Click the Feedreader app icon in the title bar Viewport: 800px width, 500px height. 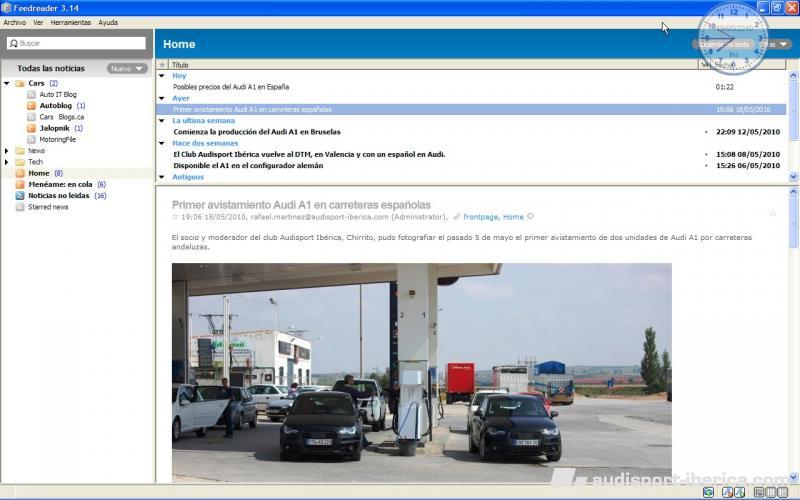point(6,8)
